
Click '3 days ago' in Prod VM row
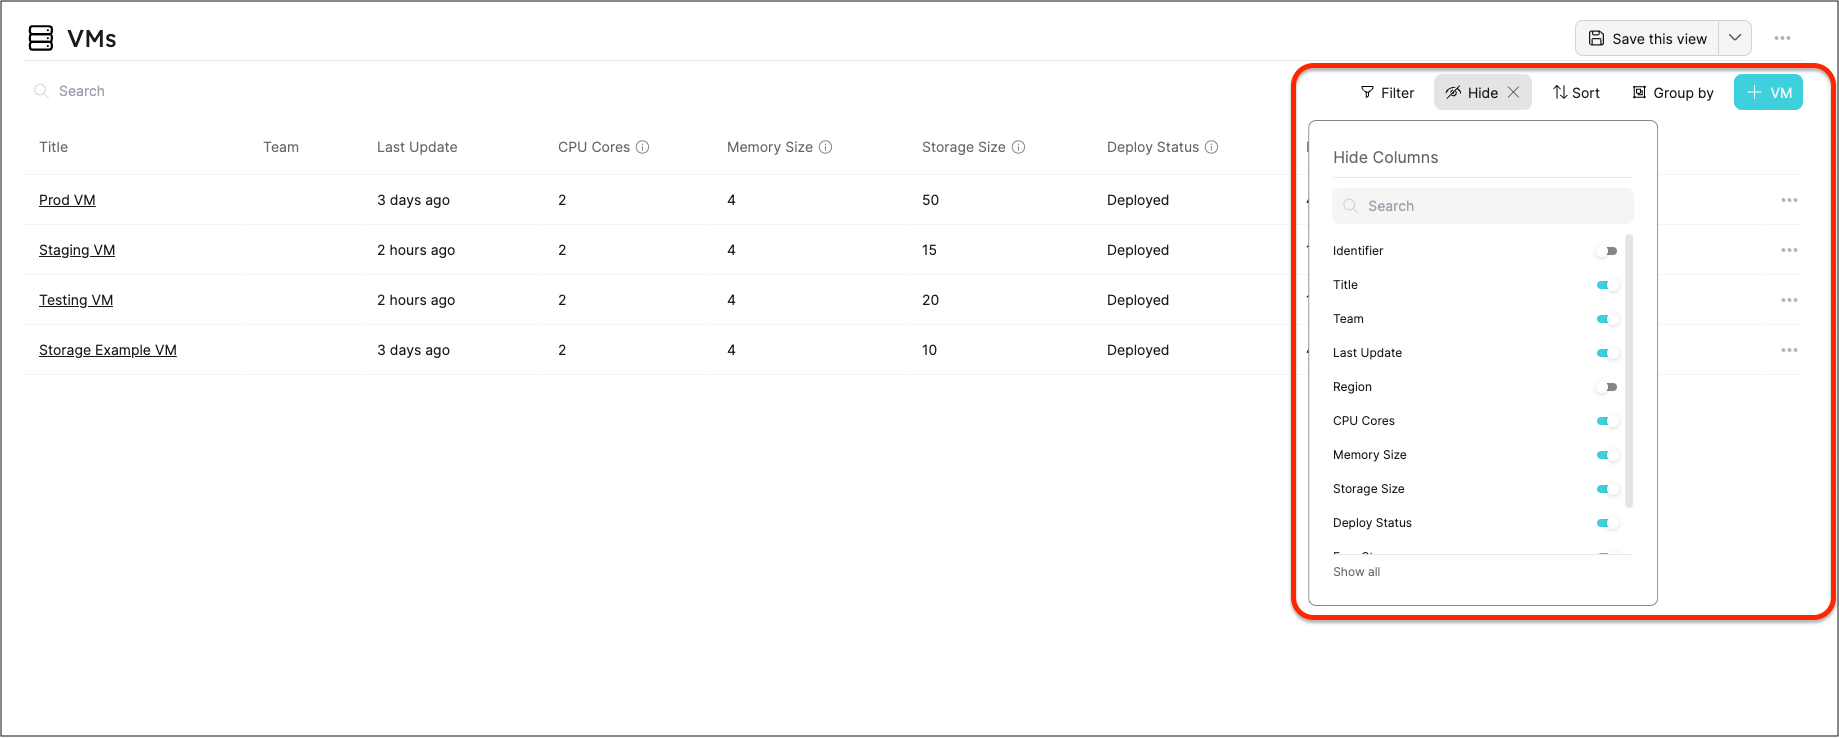click(x=413, y=200)
